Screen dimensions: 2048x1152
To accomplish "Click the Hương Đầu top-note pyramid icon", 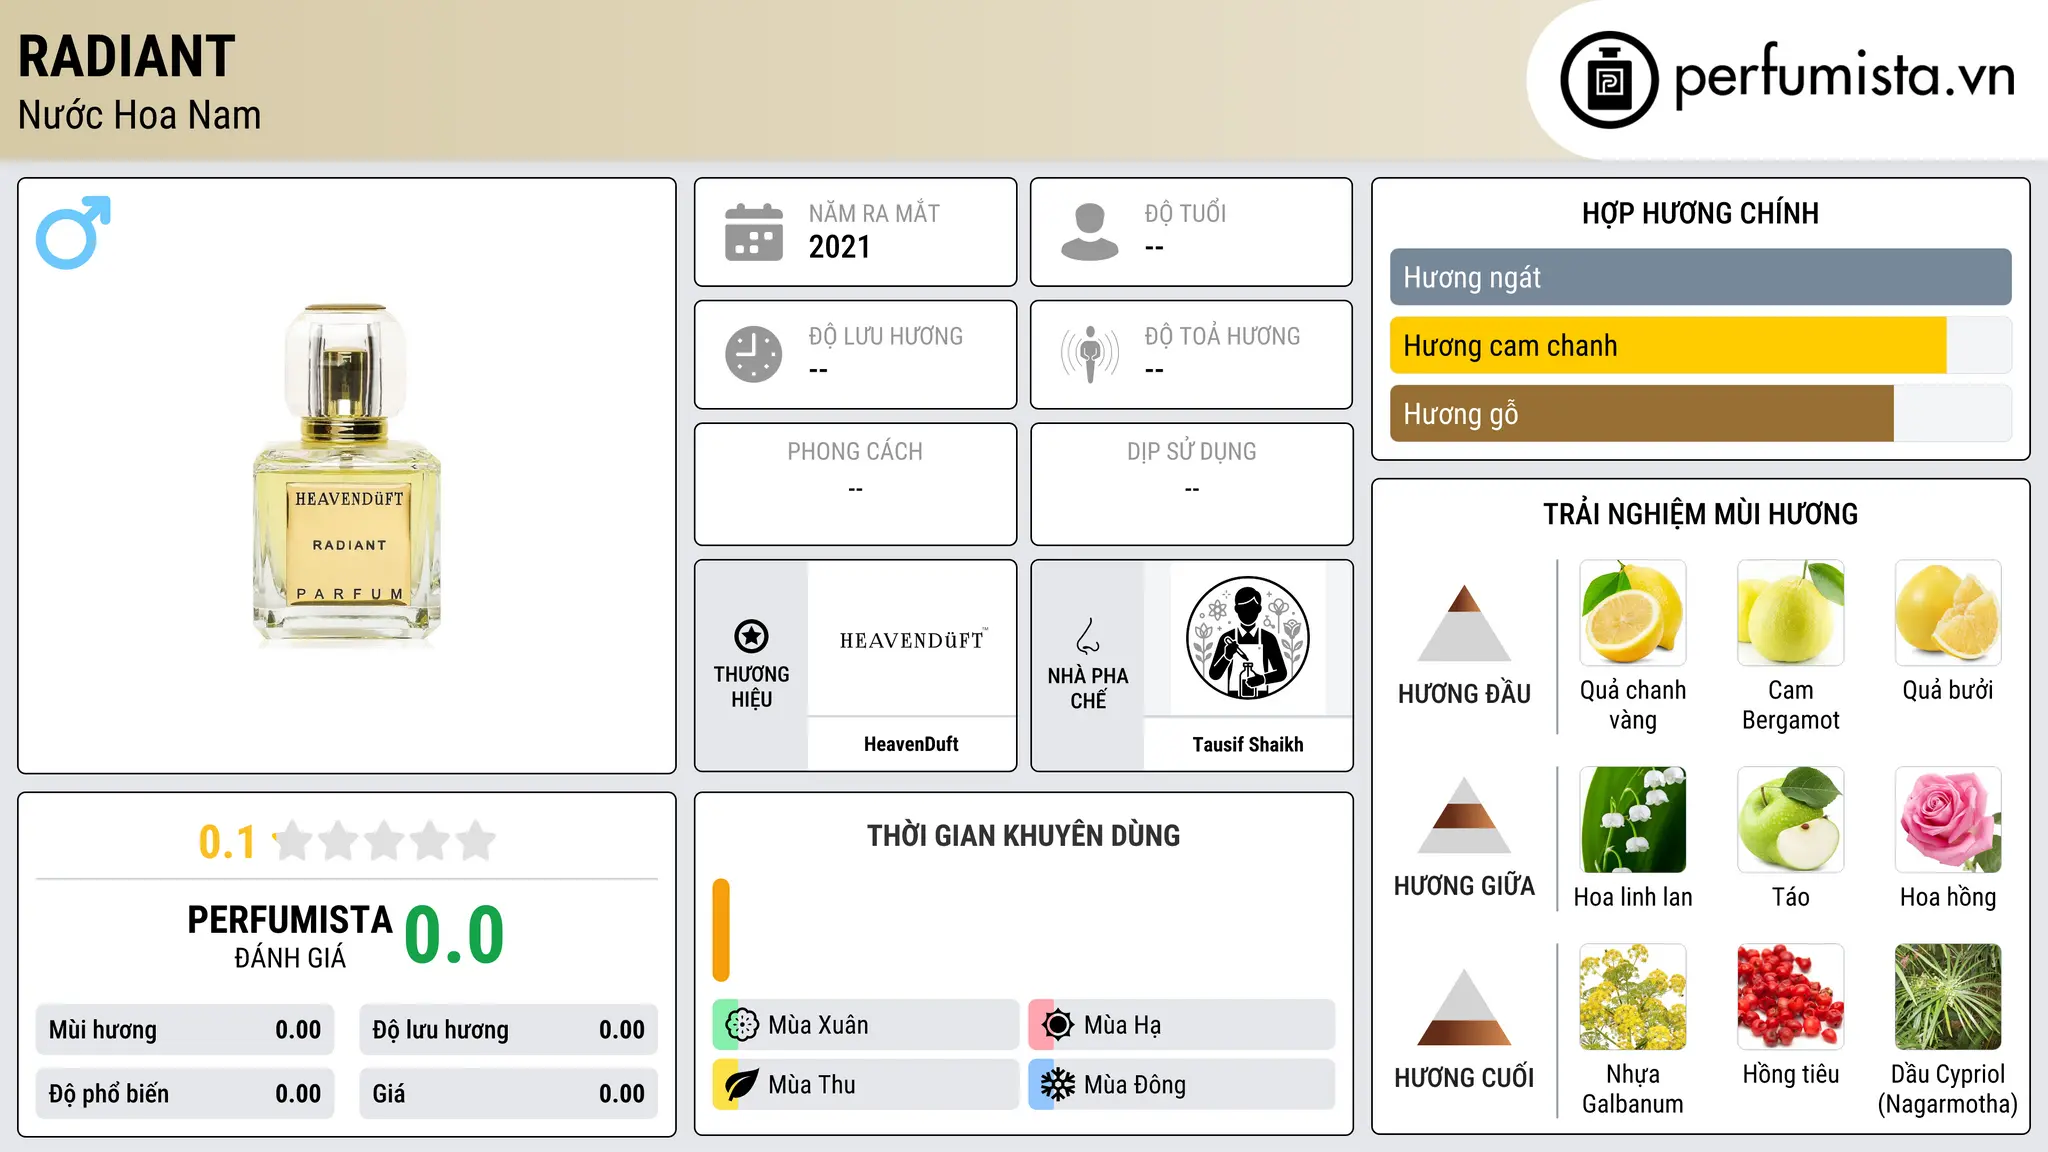I will [x=1464, y=623].
